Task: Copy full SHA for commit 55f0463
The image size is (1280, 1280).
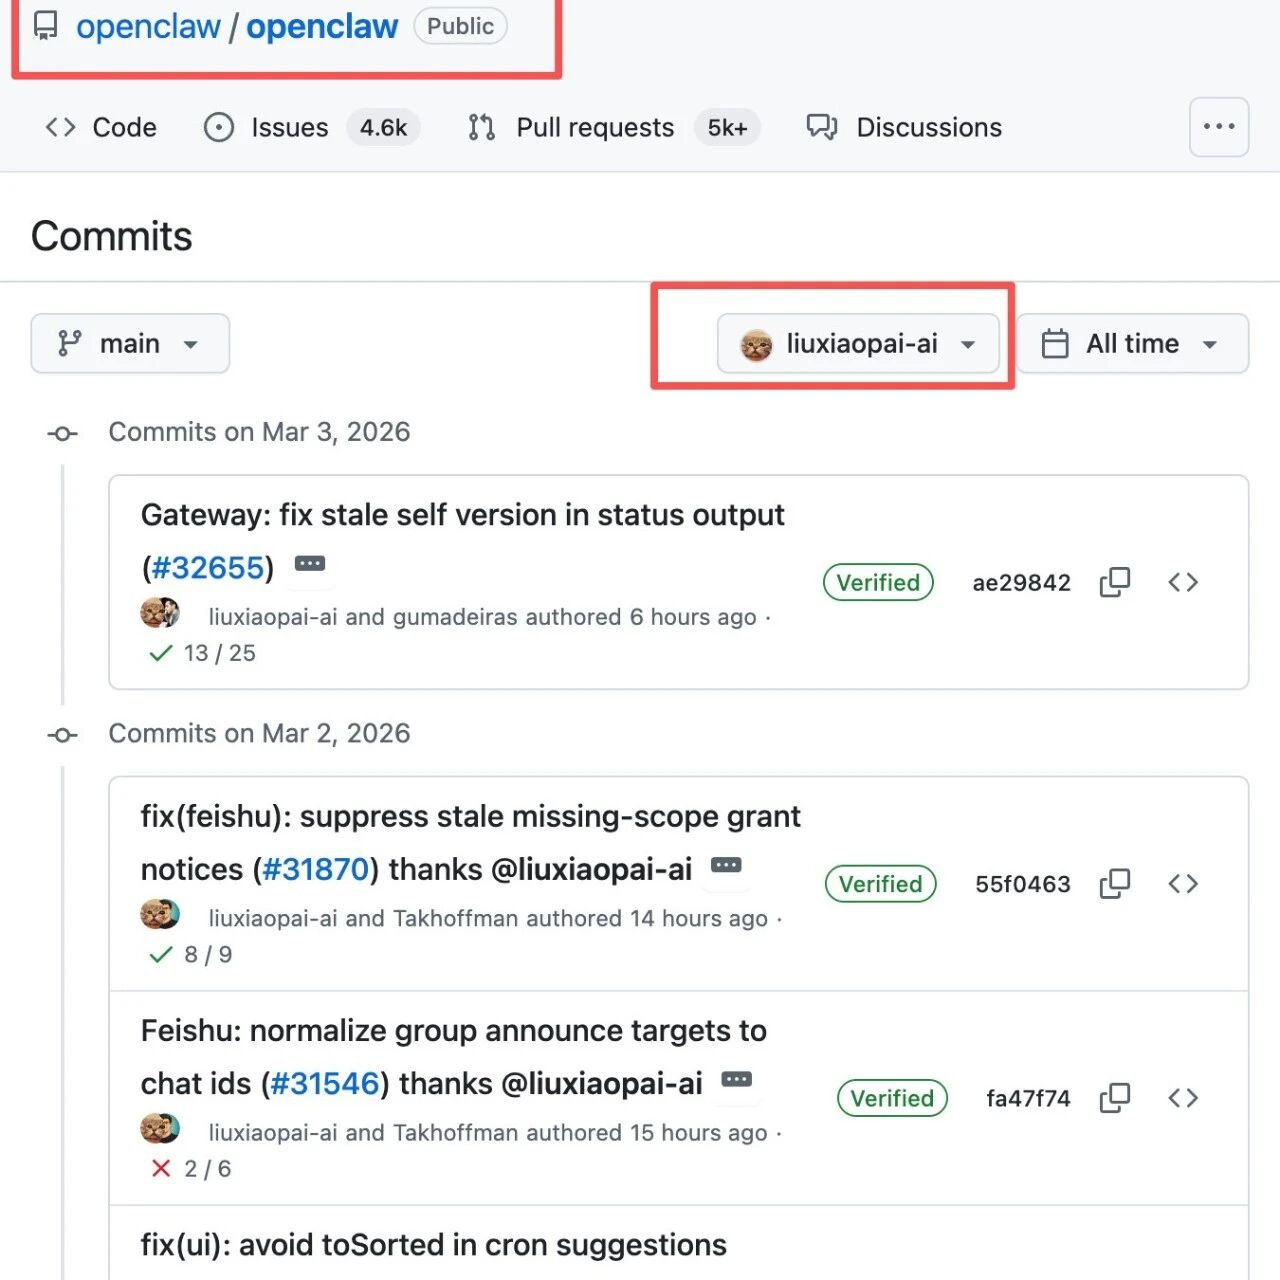Action: 1114,884
